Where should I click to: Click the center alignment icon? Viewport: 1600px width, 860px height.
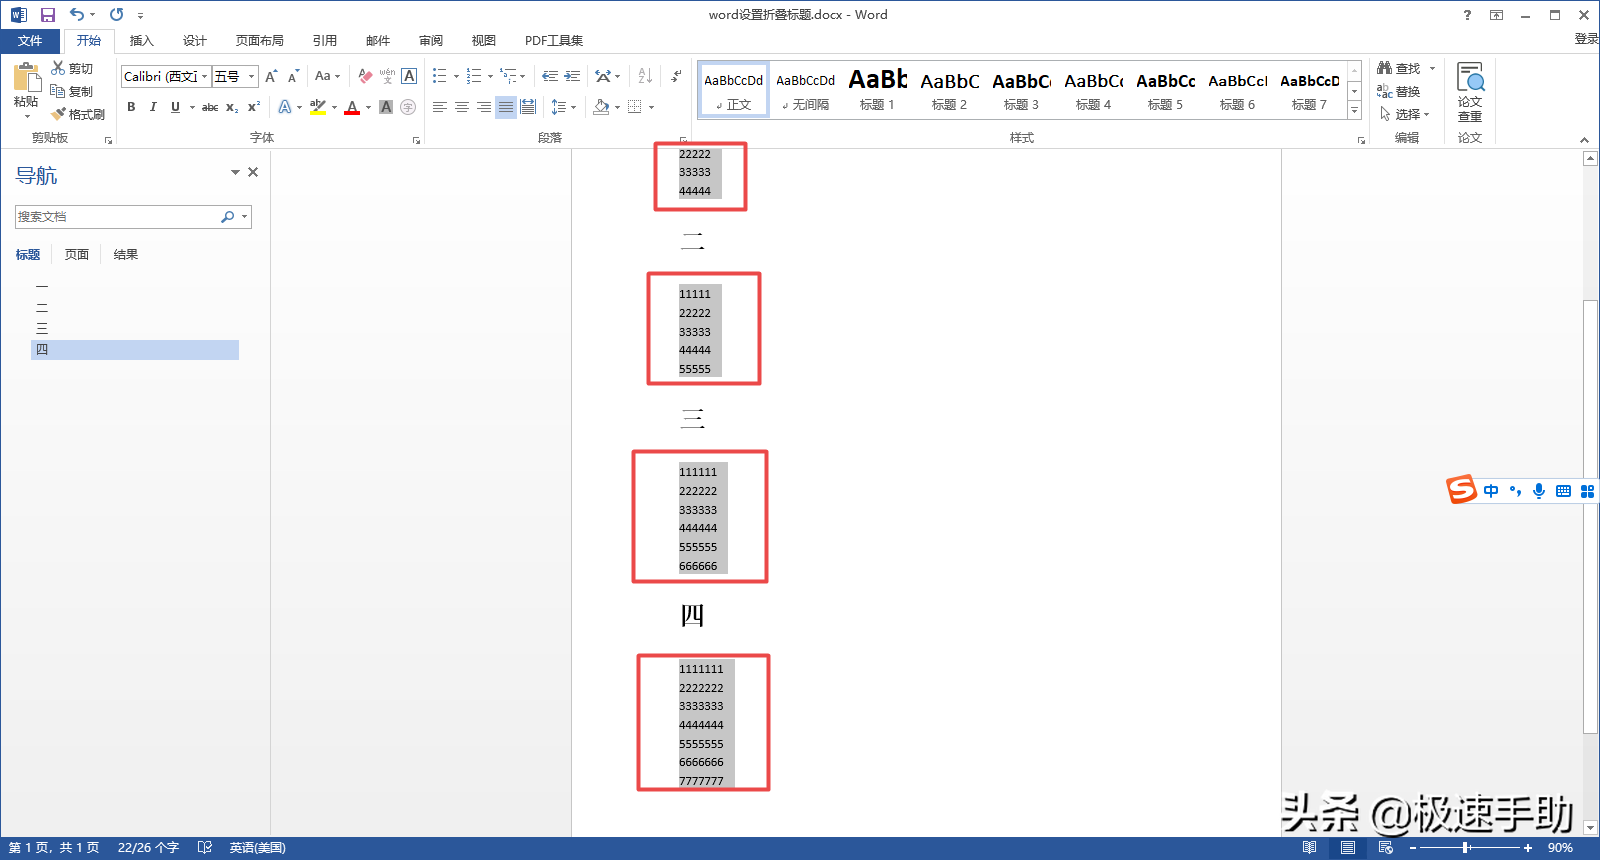(462, 107)
